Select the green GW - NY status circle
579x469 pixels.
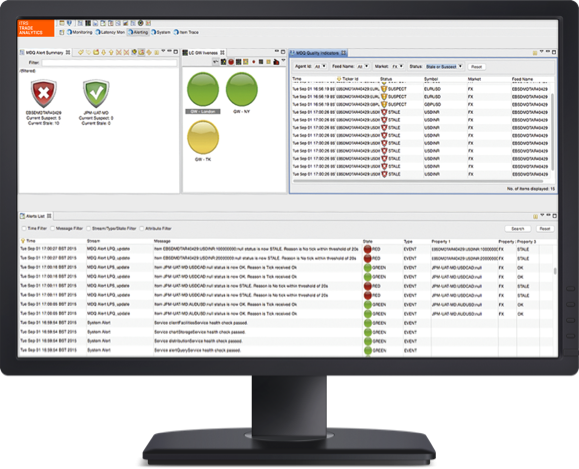pyautogui.click(x=241, y=89)
